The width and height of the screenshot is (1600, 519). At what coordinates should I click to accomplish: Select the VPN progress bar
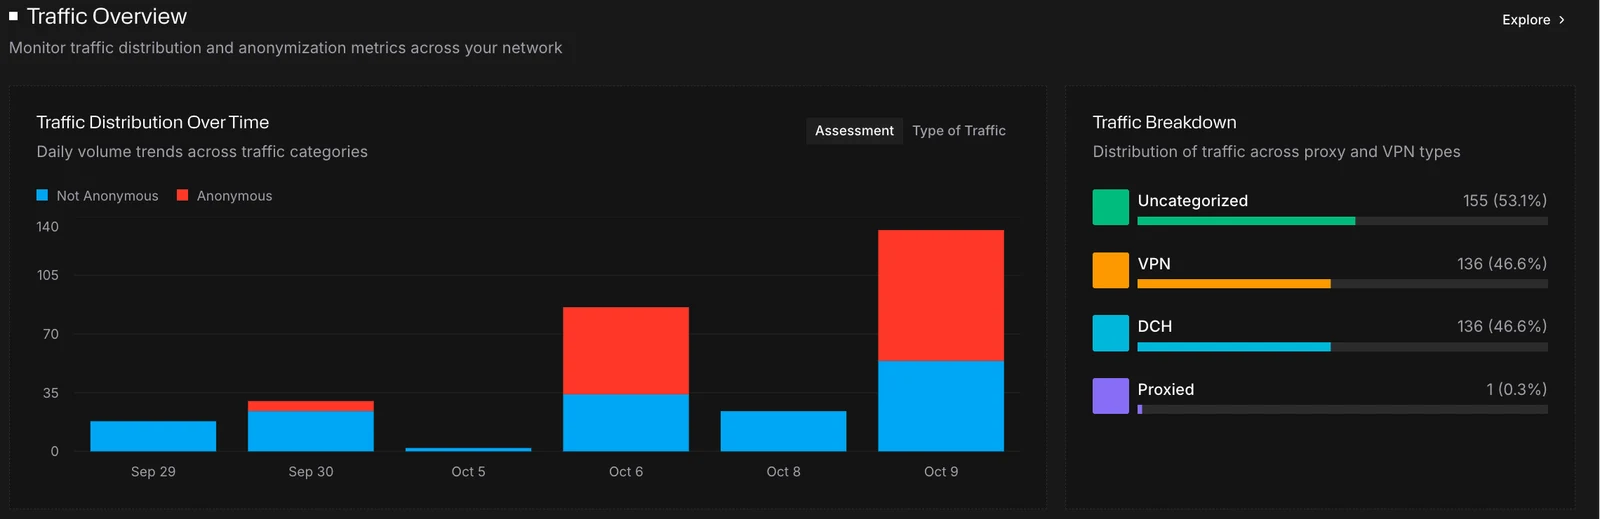point(1343,284)
